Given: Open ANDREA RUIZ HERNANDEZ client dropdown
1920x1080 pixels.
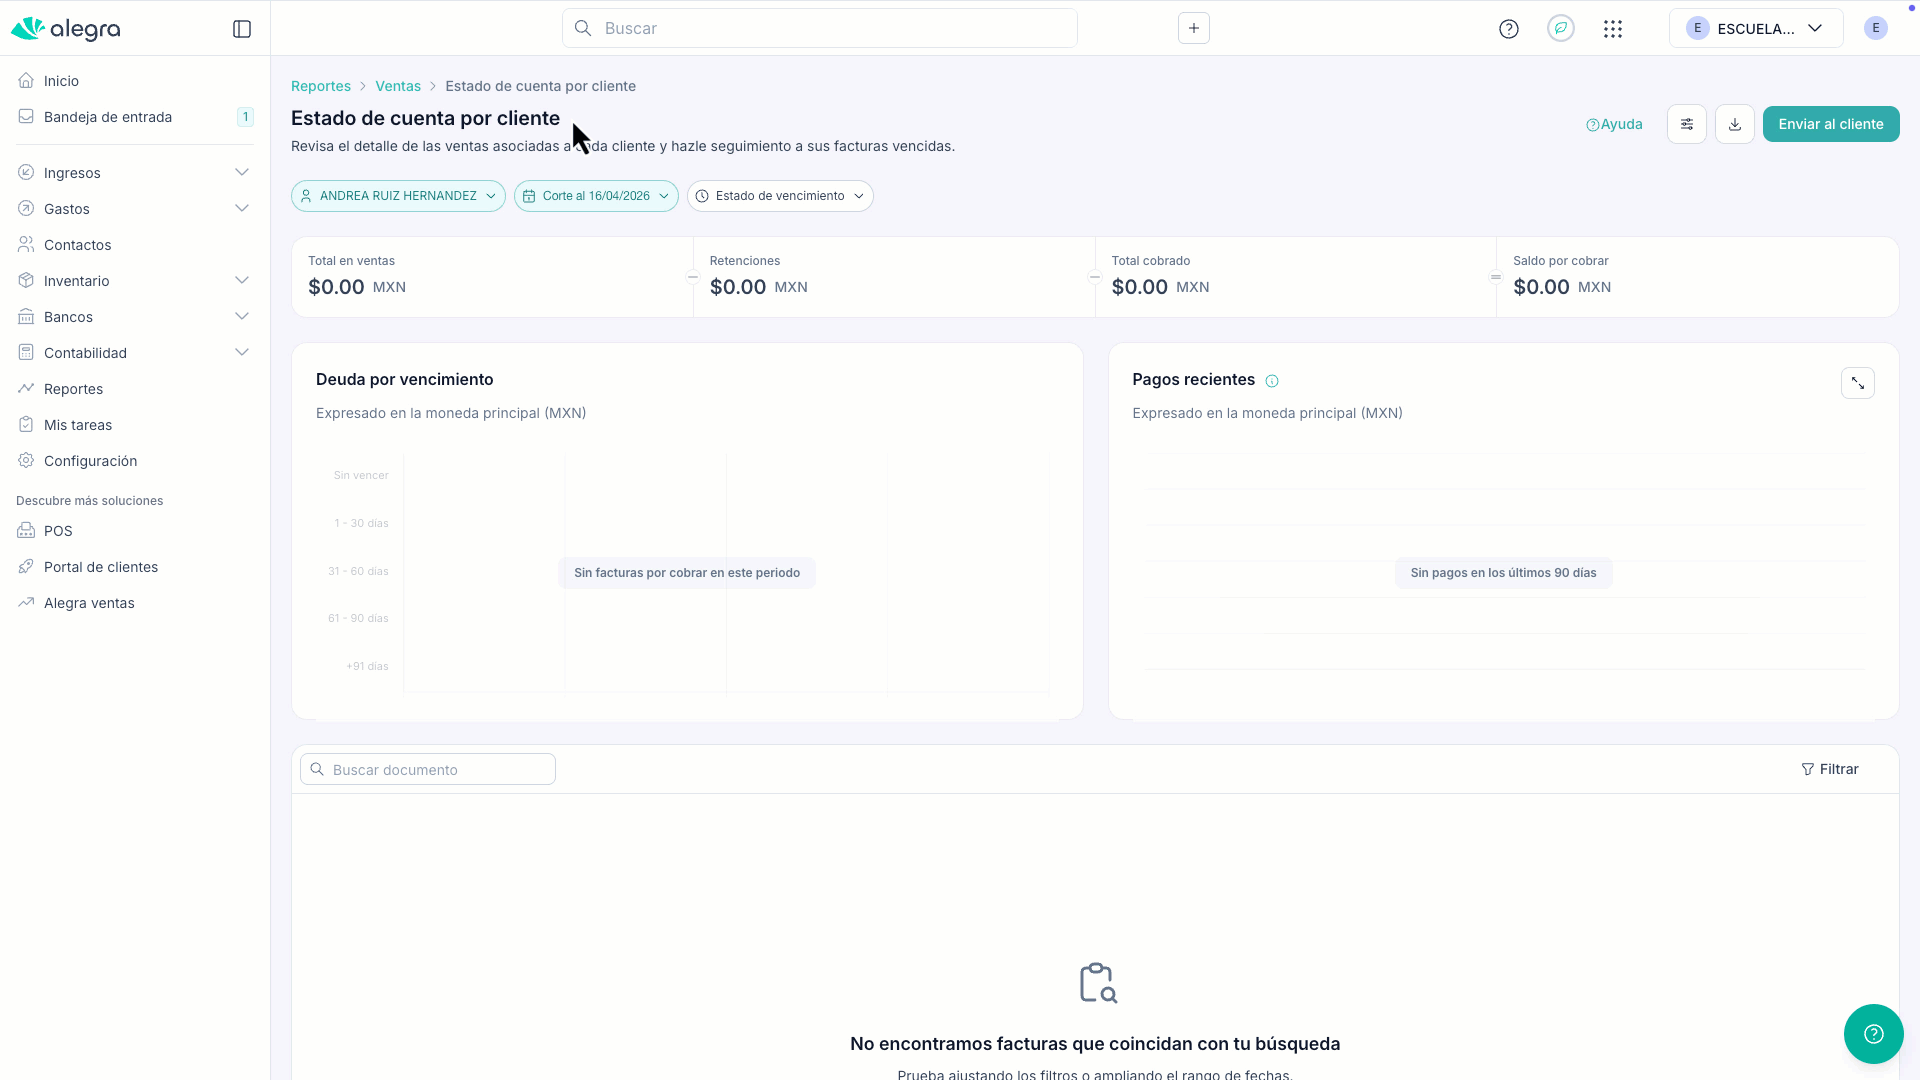Looking at the screenshot, I should 398,196.
